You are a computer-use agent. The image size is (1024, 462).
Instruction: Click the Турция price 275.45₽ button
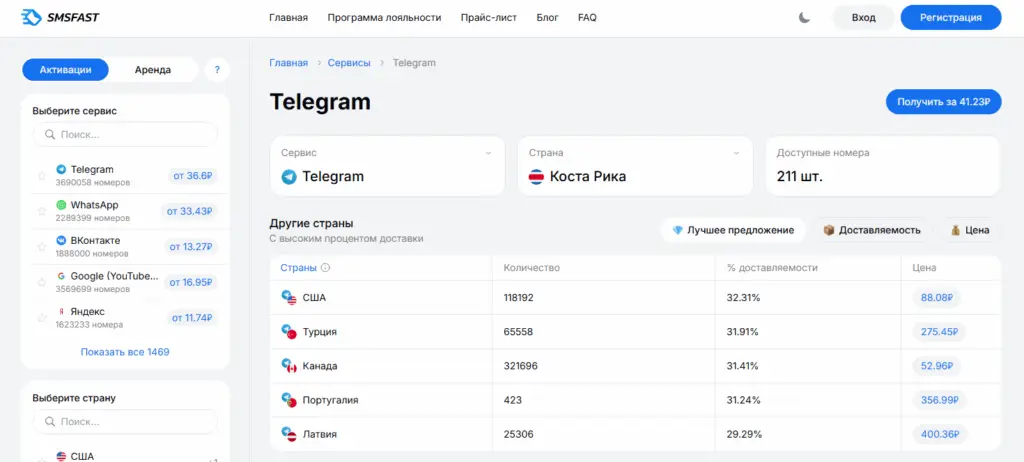tap(939, 331)
